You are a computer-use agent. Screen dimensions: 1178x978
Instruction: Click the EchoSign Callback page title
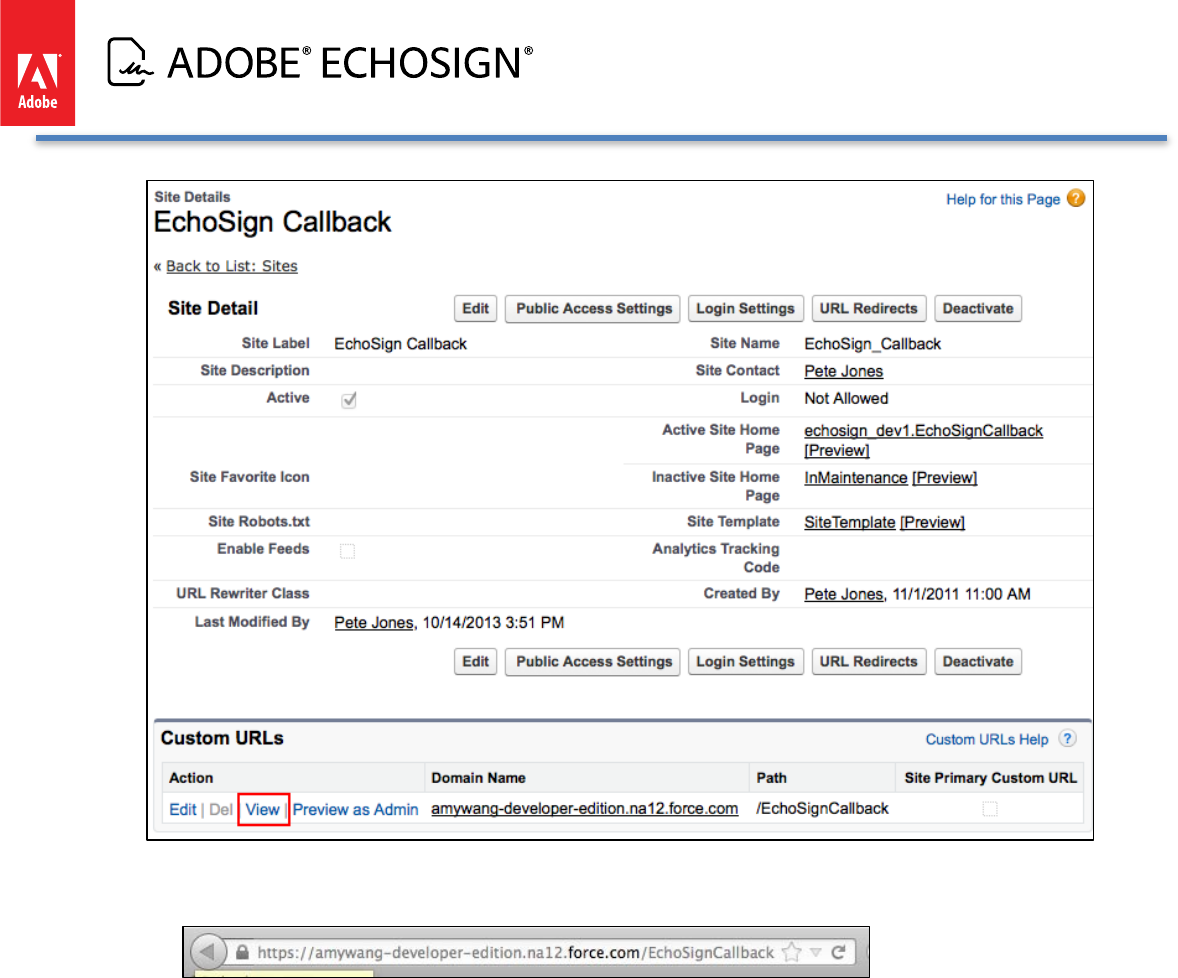(x=272, y=222)
